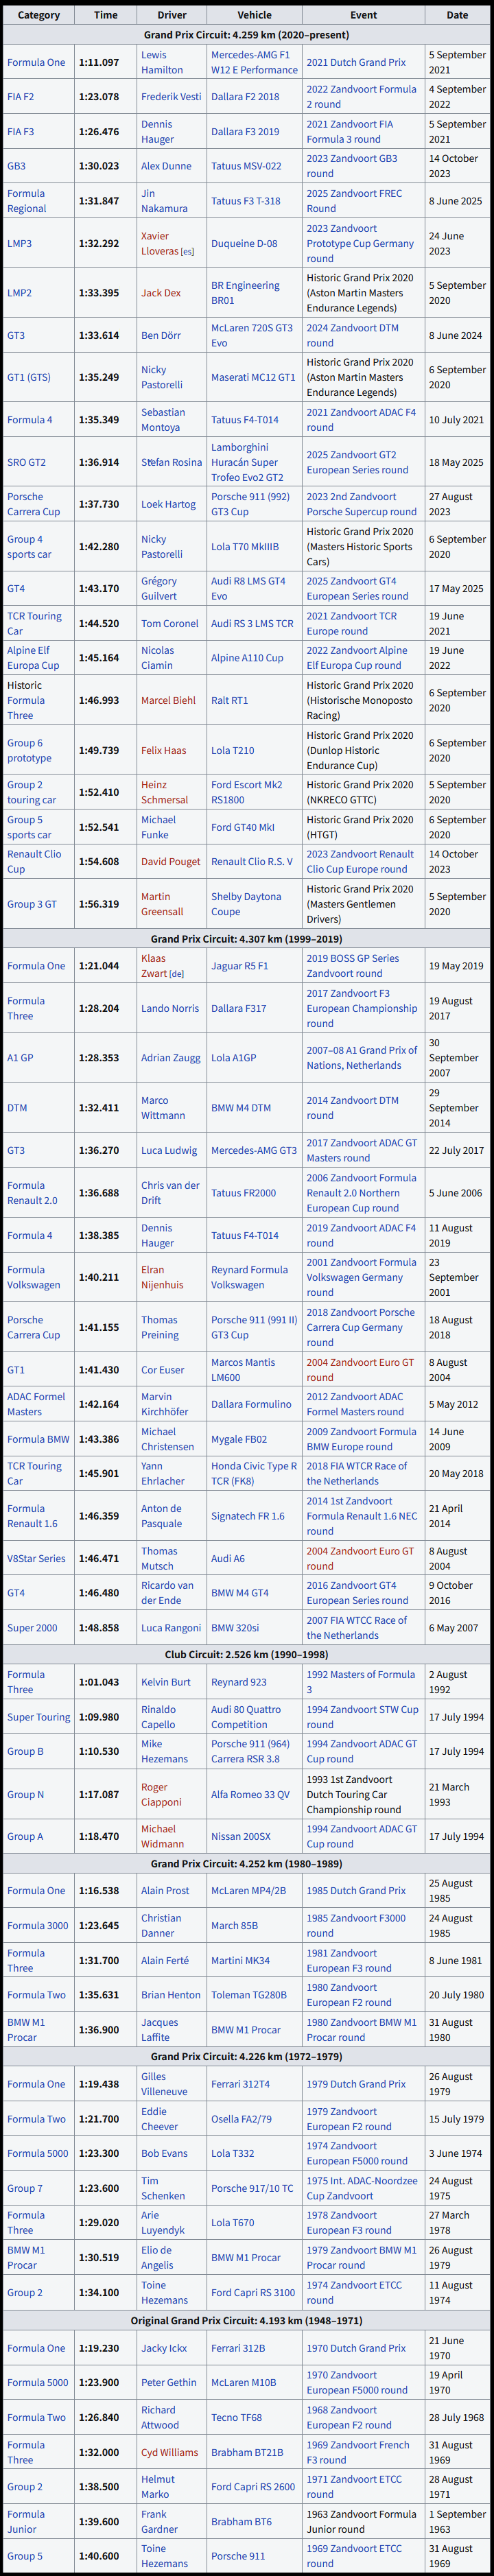494x2576 pixels.
Task: Open the Alain Prost link
Action: pos(166,1890)
